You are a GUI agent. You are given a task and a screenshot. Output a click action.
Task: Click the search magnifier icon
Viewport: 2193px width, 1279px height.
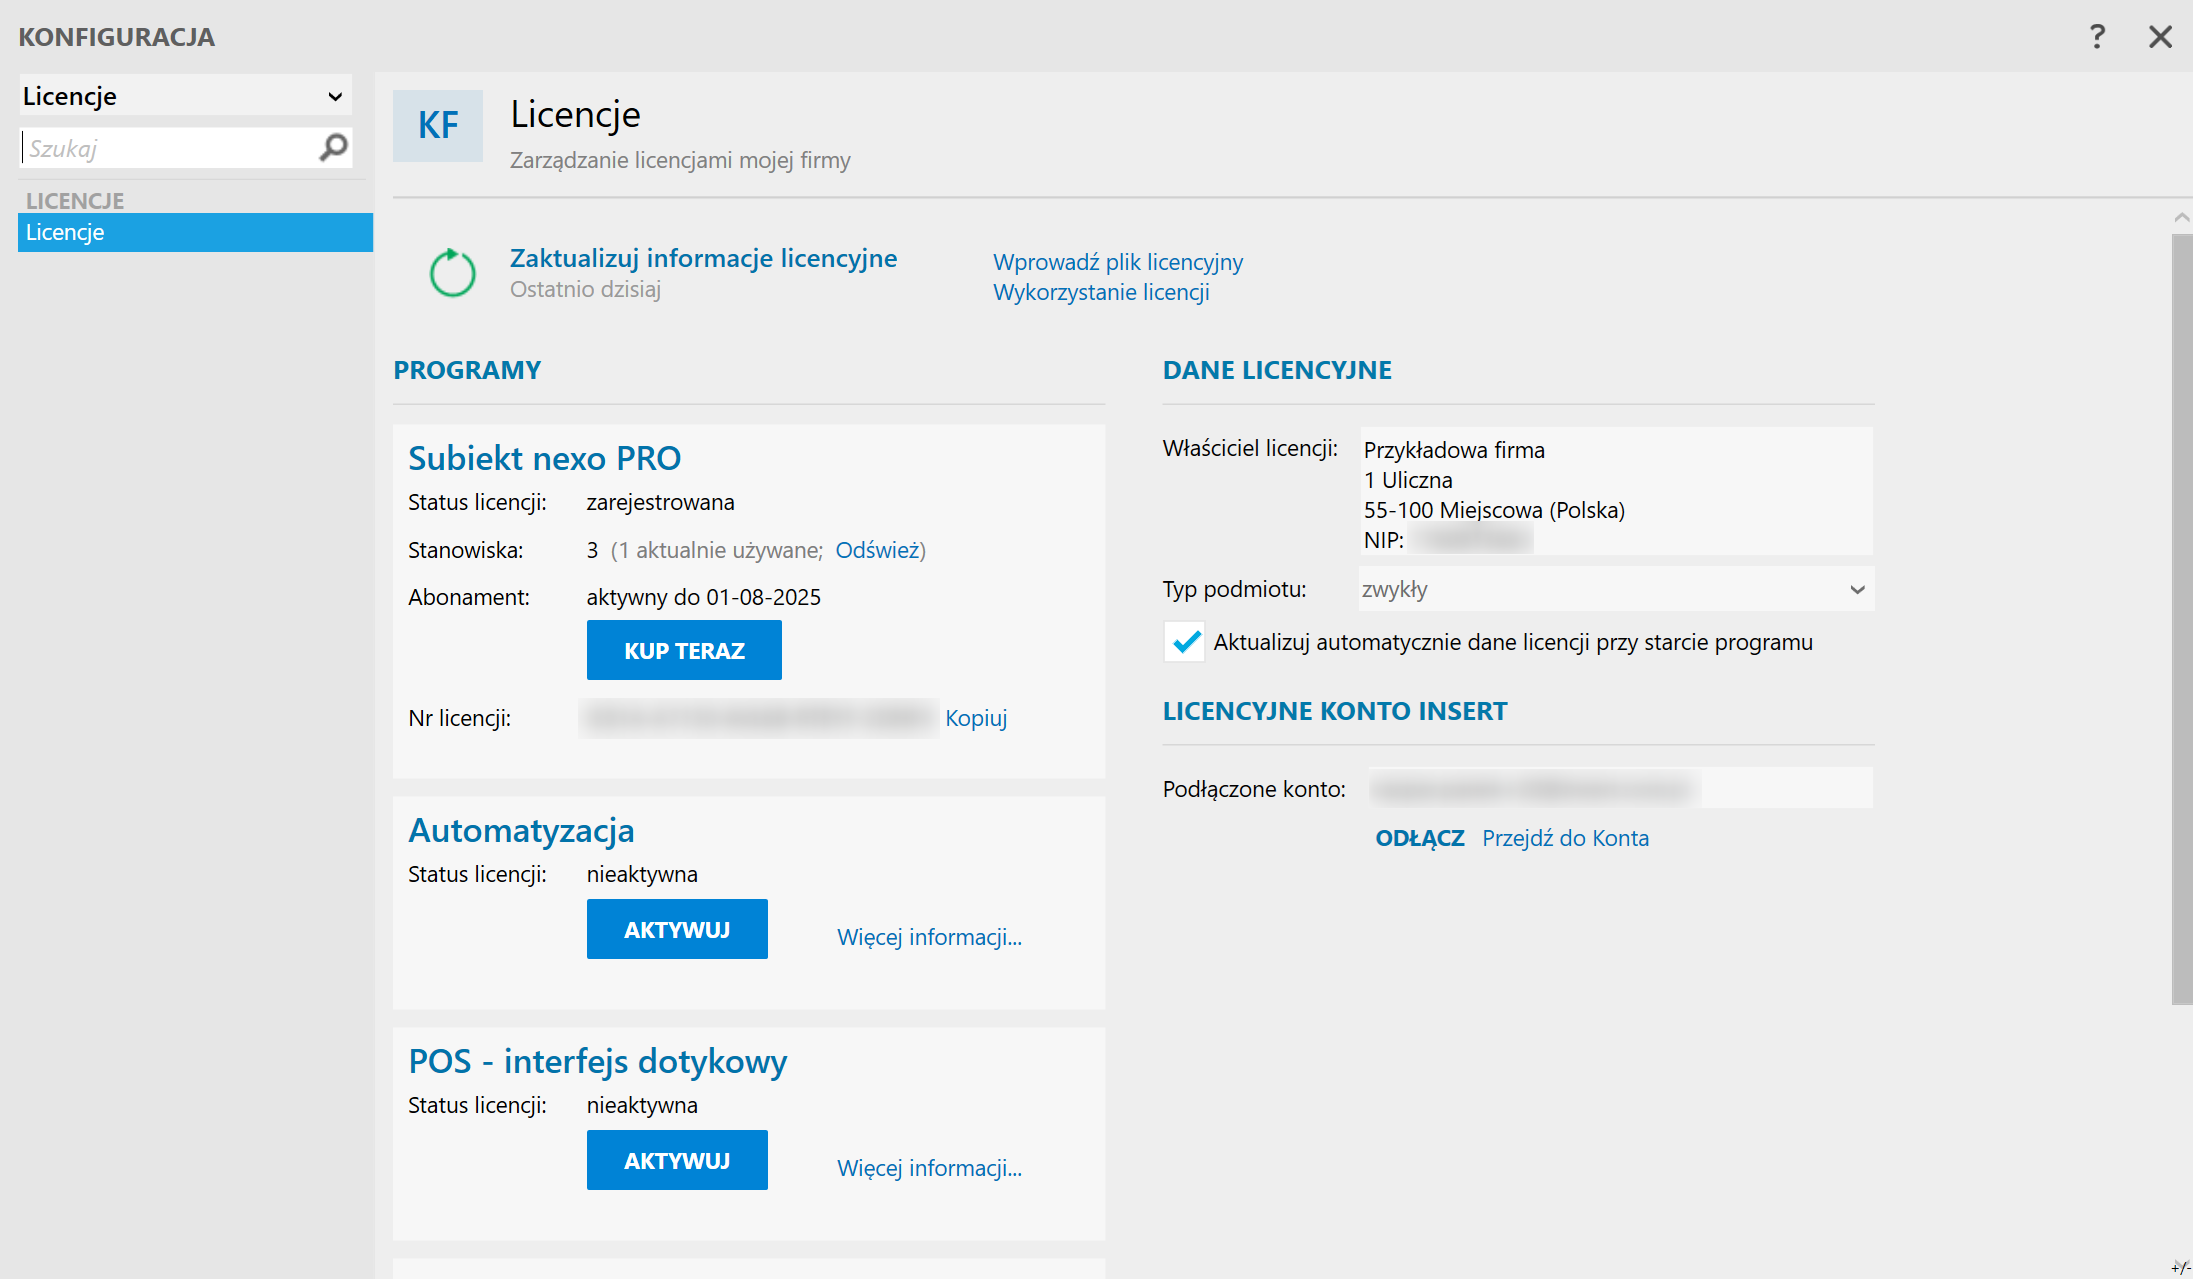click(x=333, y=148)
